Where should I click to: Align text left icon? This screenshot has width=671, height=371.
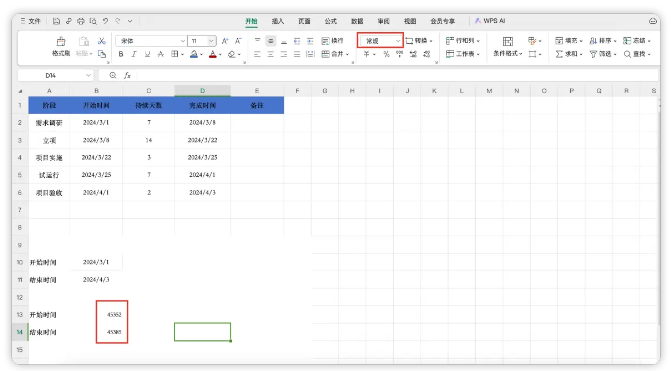coord(257,54)
